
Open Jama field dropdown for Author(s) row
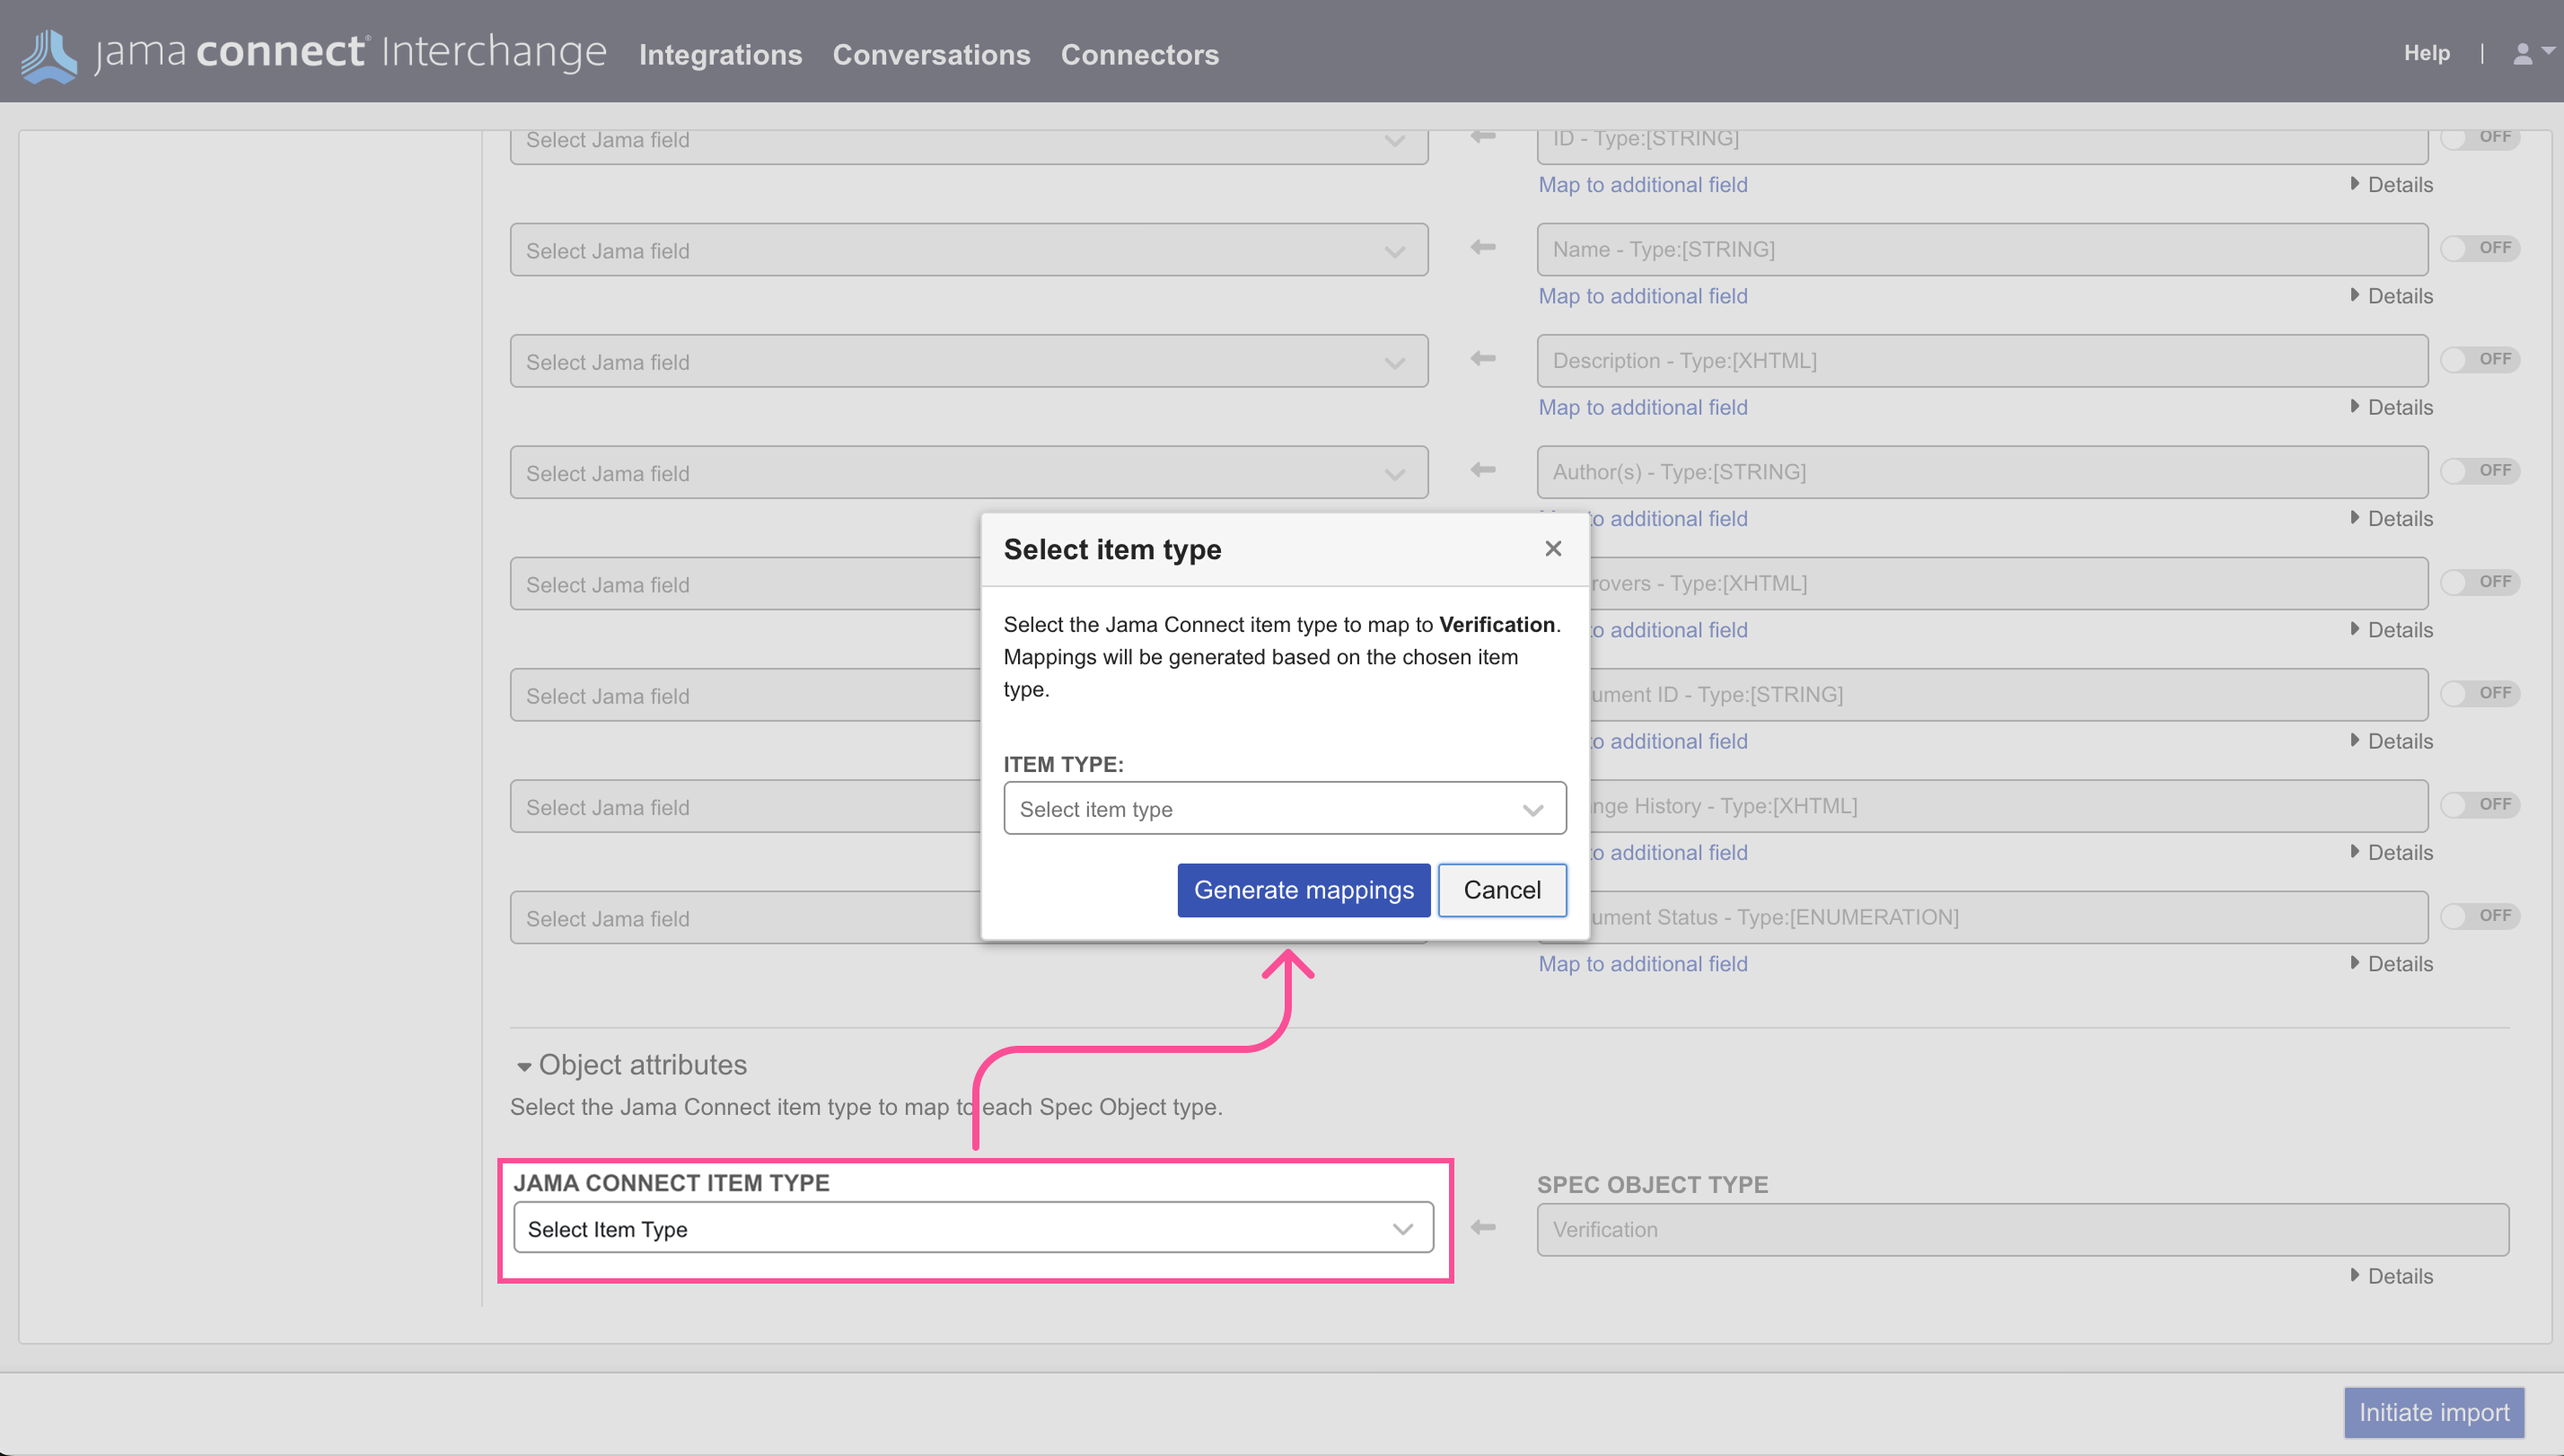pyautogui.click(x=969, y=472)
